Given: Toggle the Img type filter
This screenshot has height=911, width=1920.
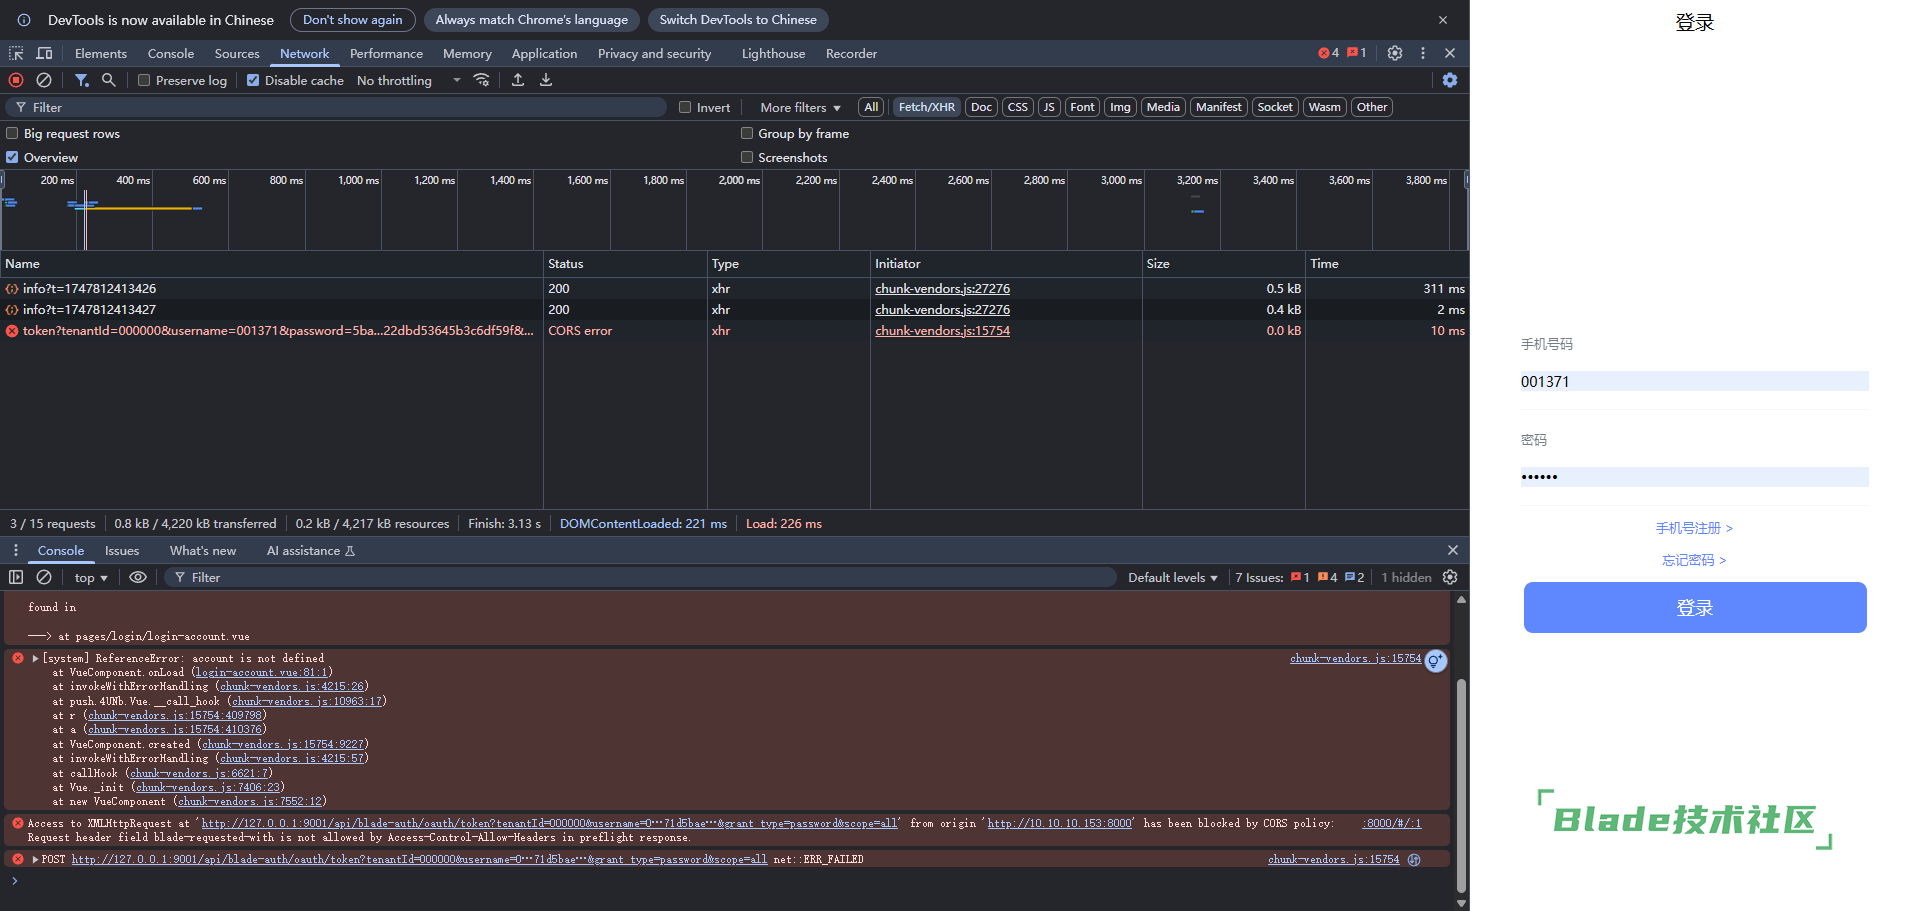Looking at the screenshot, I should pyautogui.click(x=1120, y=107).
